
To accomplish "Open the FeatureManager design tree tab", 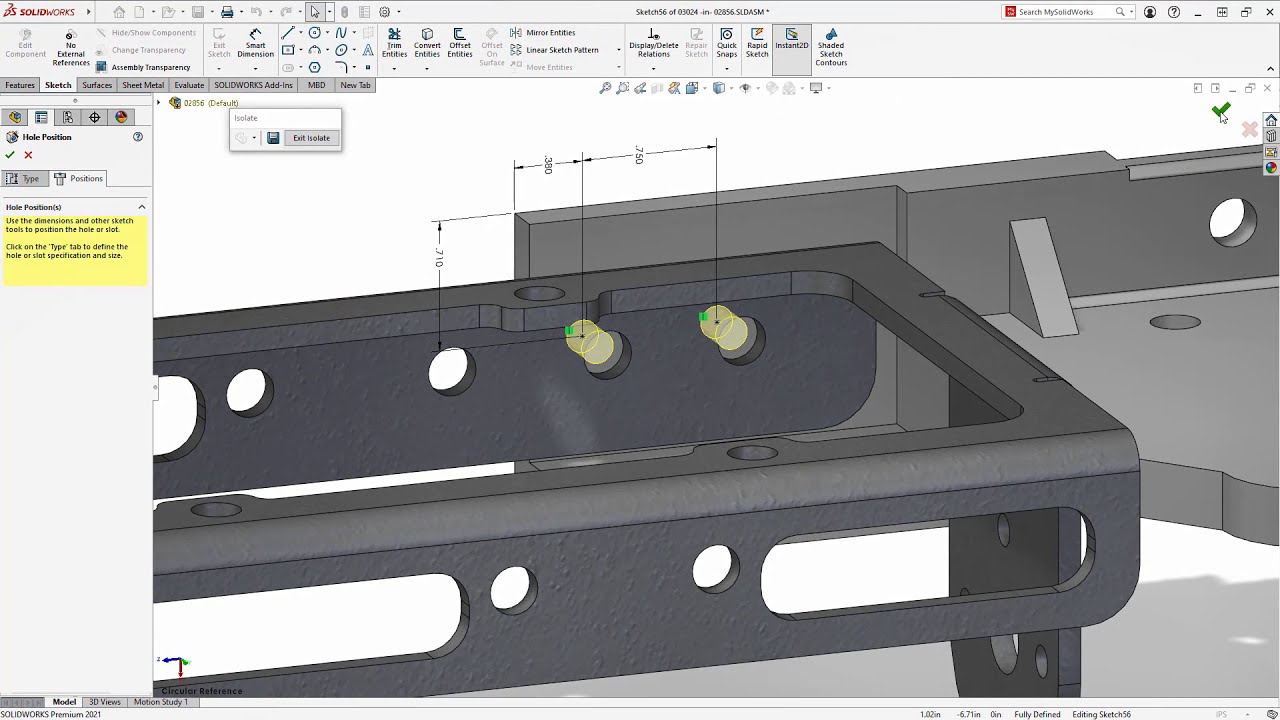I will [x=15, y=117].
